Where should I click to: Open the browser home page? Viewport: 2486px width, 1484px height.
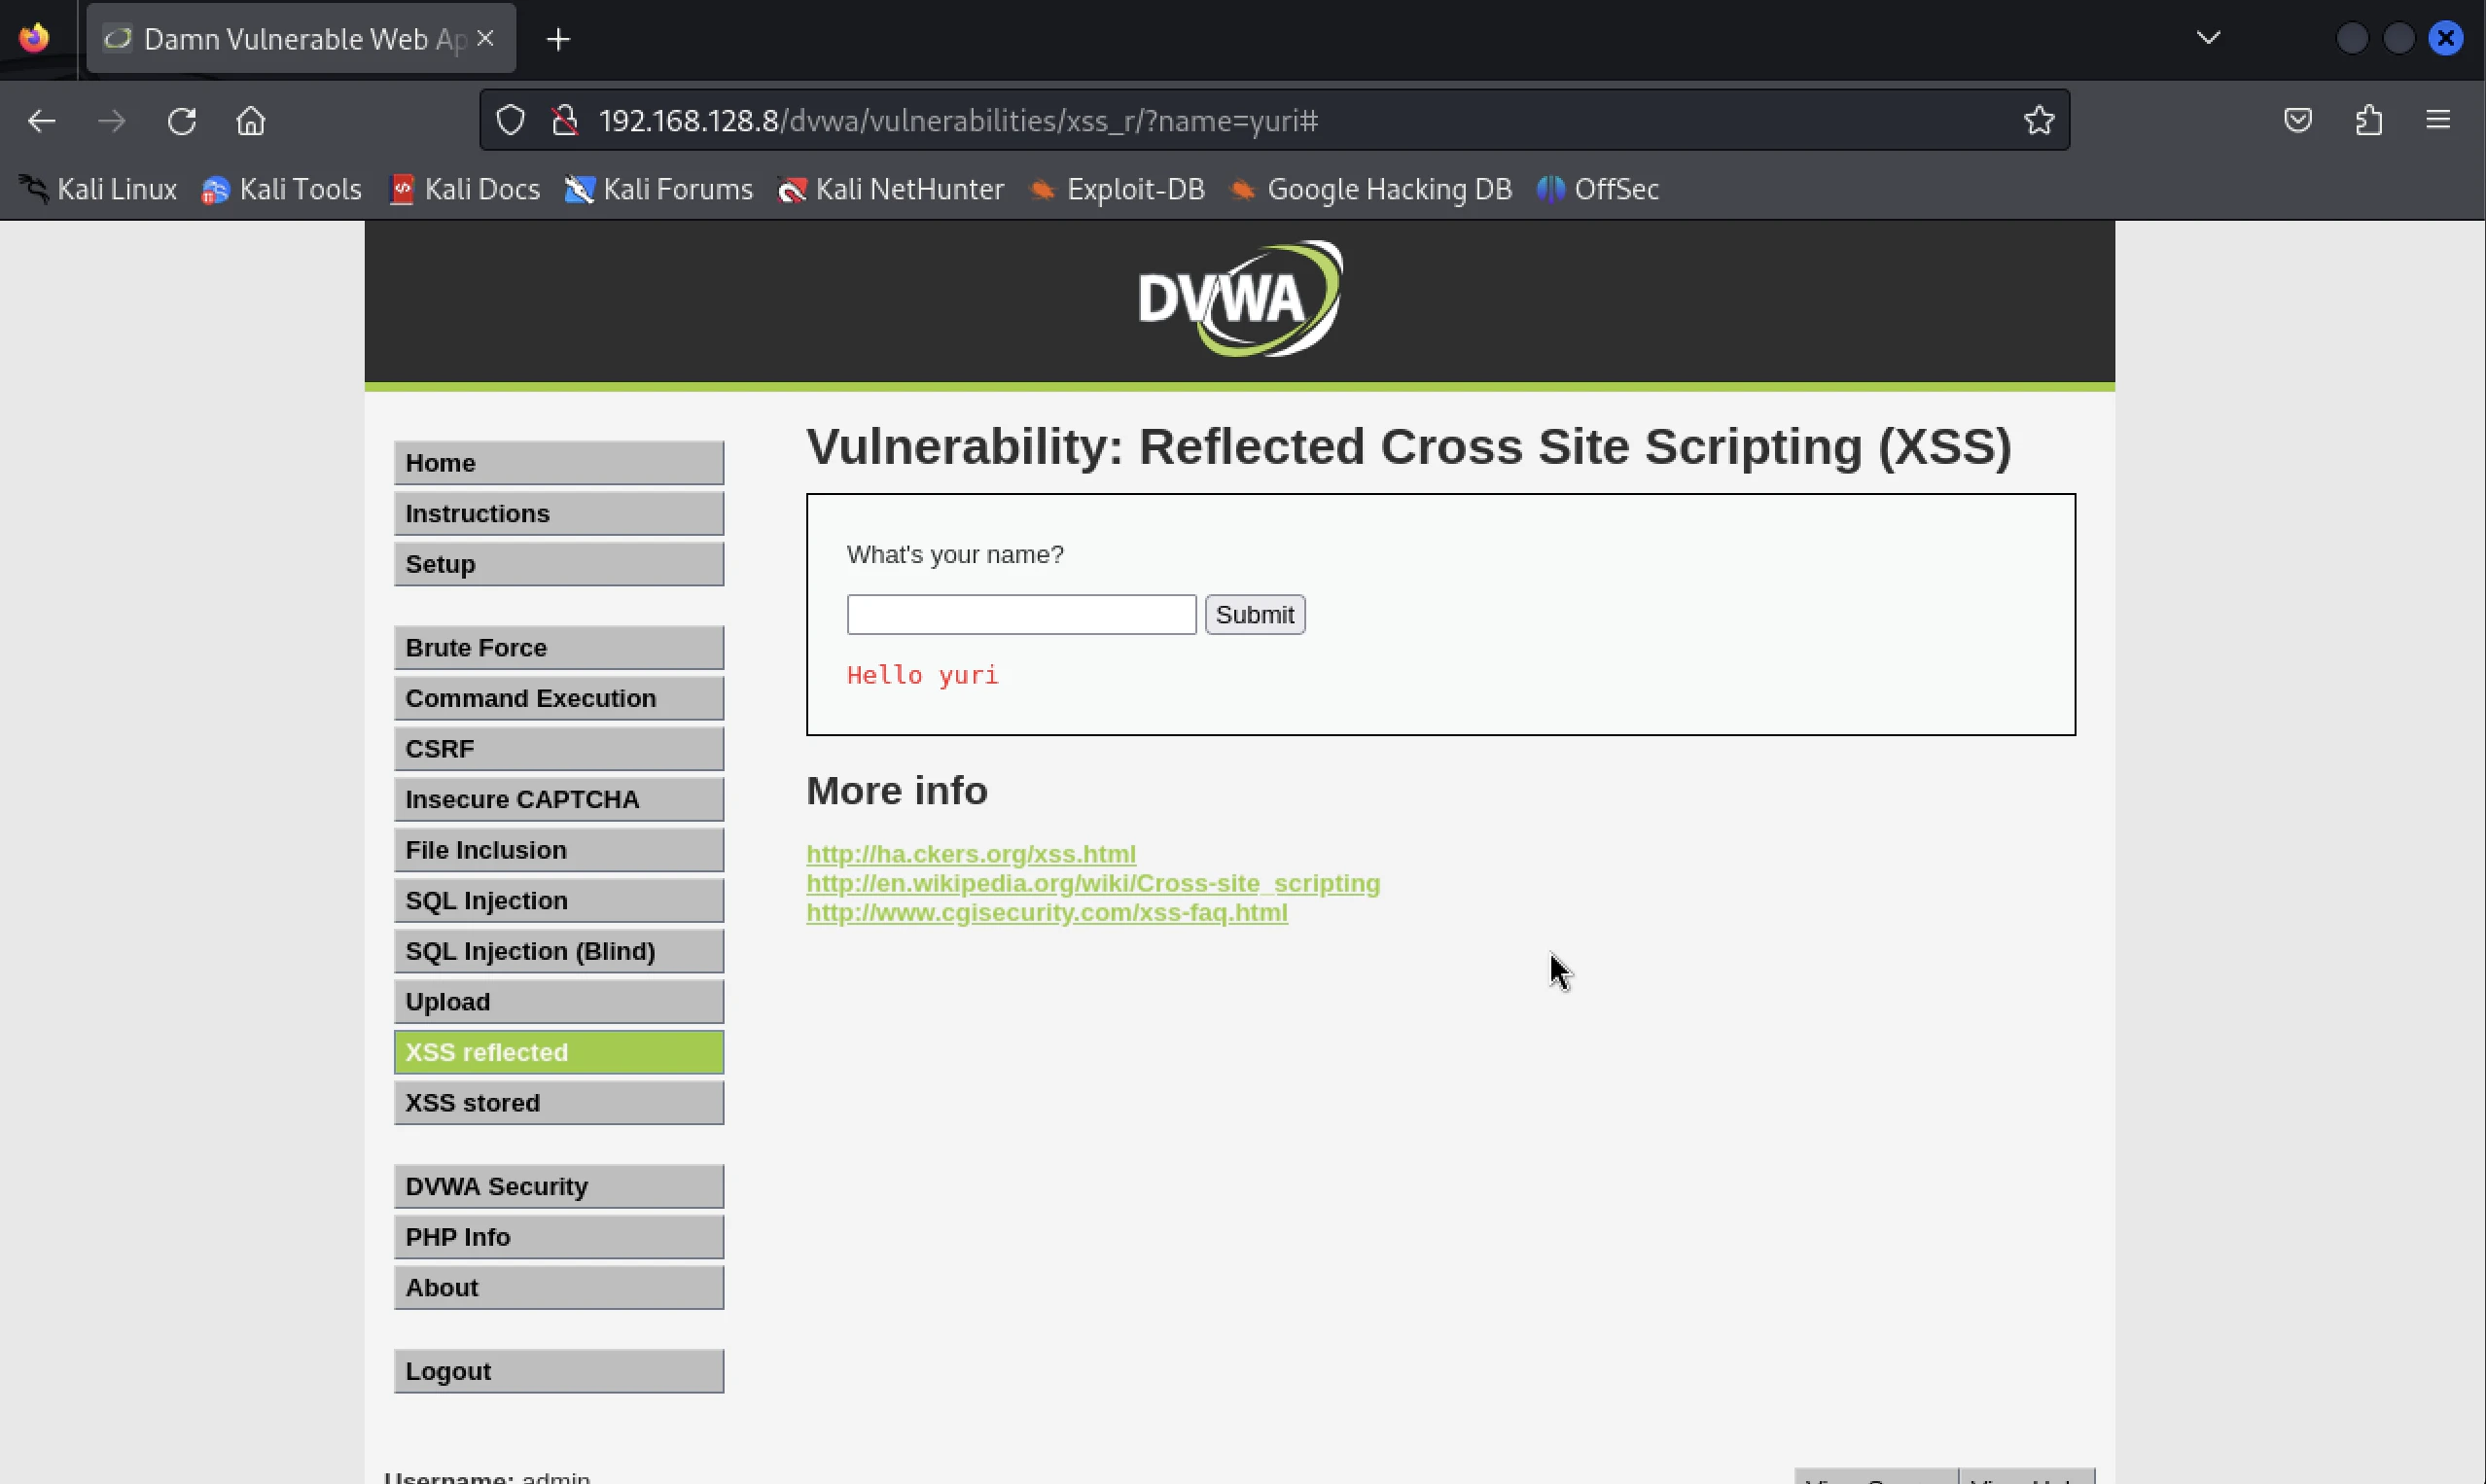point(251,121)
